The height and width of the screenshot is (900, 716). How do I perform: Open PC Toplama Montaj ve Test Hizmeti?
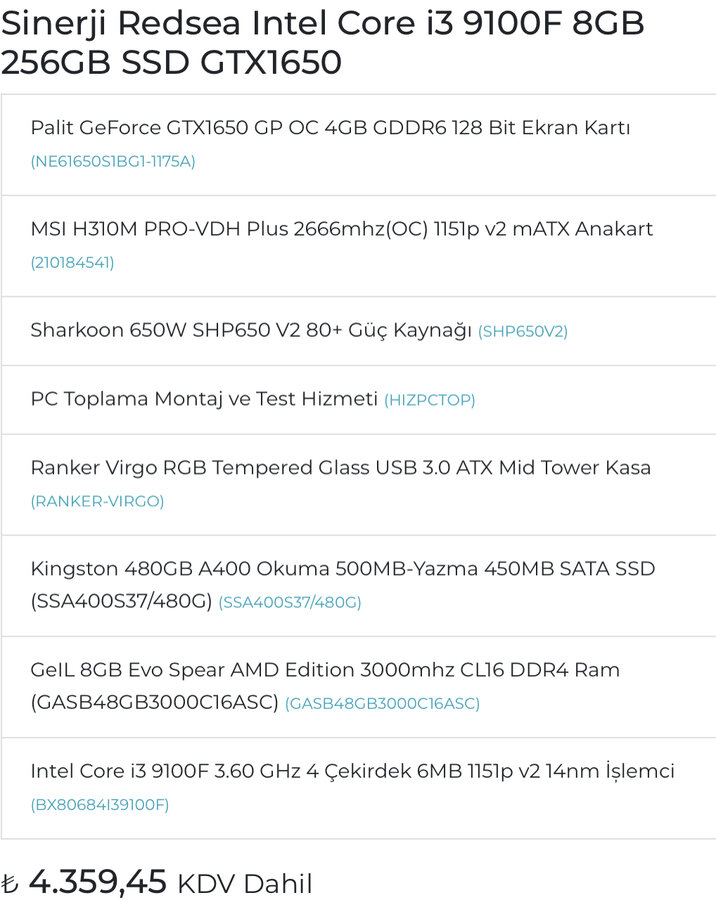tap(204, 398)
